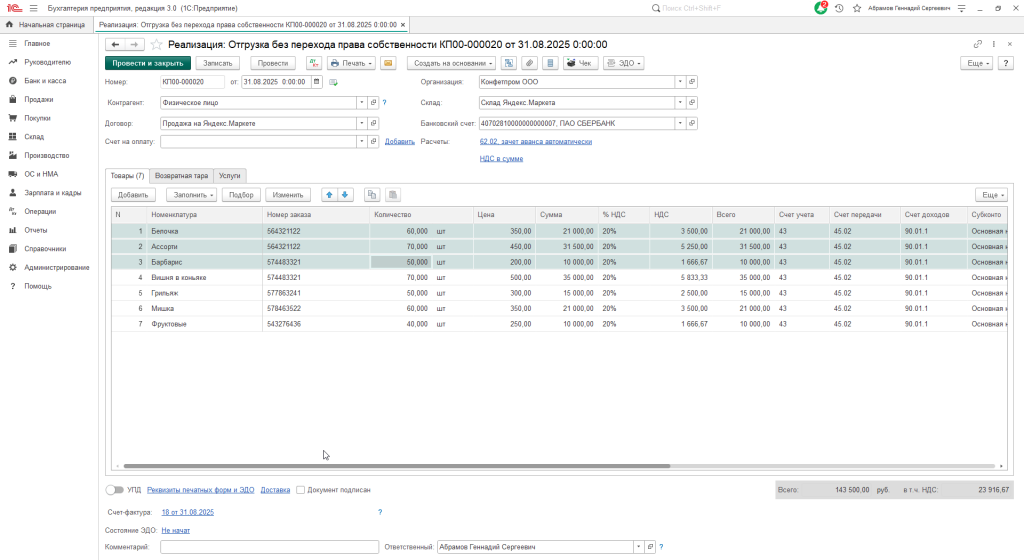Image resolution: width=1024 pixels, height=560 pixels.
Task: Open the Печать dropdown menu
Action: click(x=352, y=63)
